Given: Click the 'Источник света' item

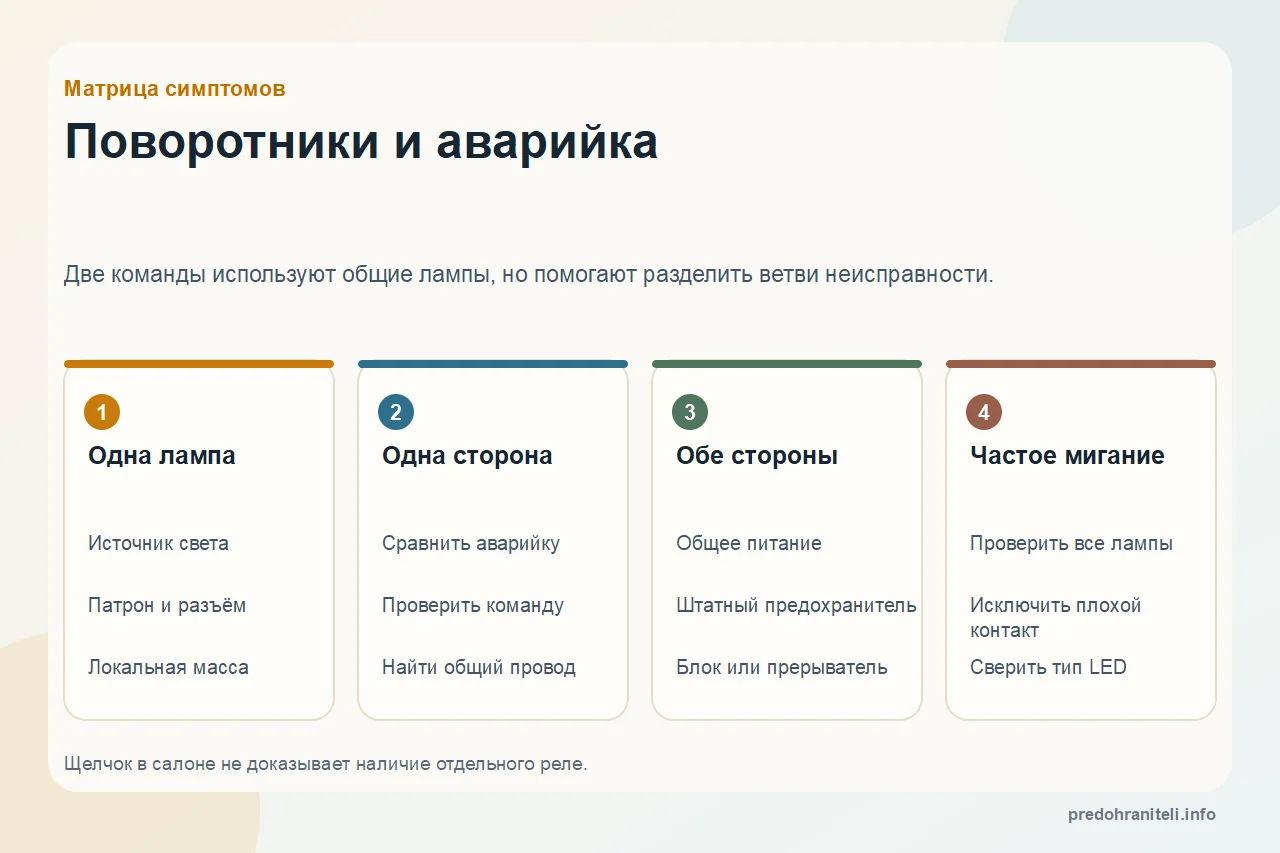Looking at the screenshot, I should [x=158, y=544].
